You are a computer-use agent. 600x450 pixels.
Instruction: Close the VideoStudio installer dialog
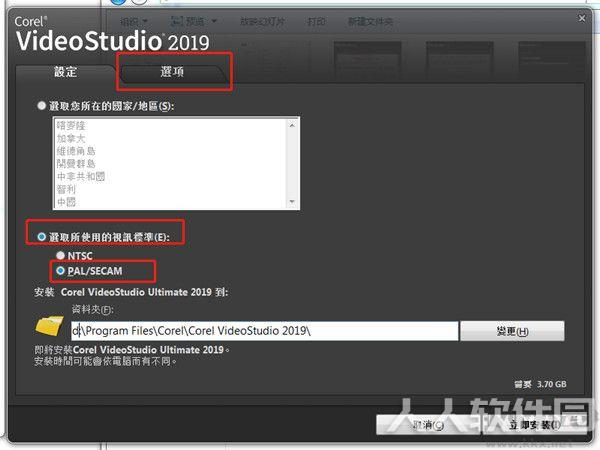(582, 18)
